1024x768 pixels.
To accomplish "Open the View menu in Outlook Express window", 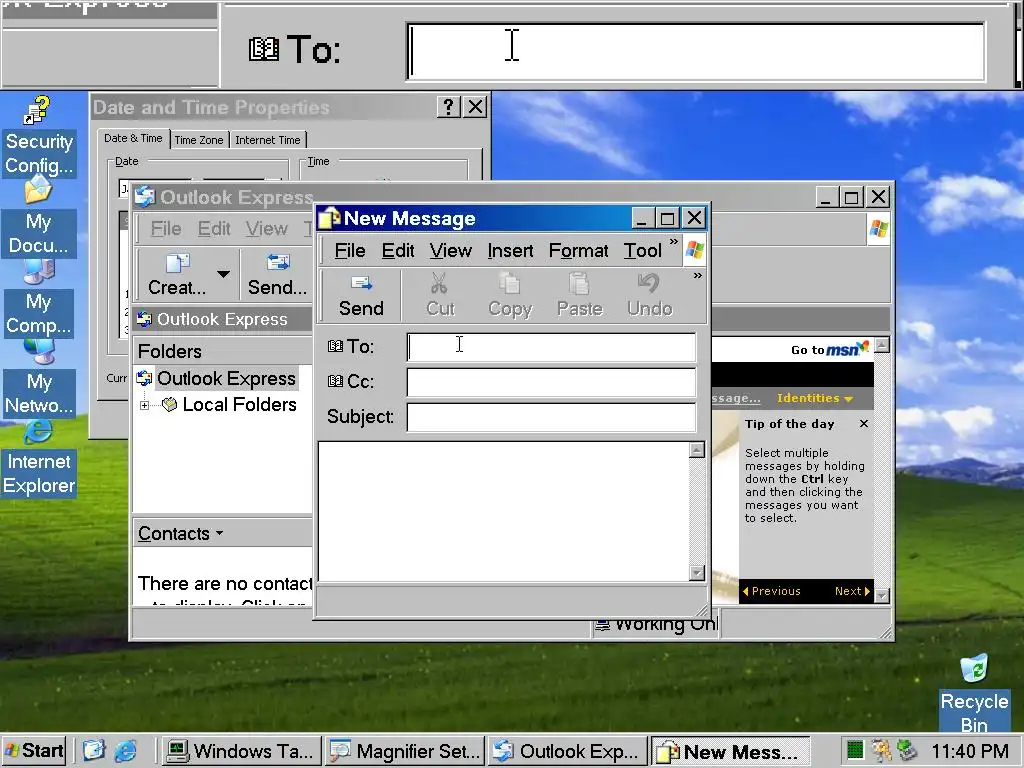I will click(x=266, y=229).
